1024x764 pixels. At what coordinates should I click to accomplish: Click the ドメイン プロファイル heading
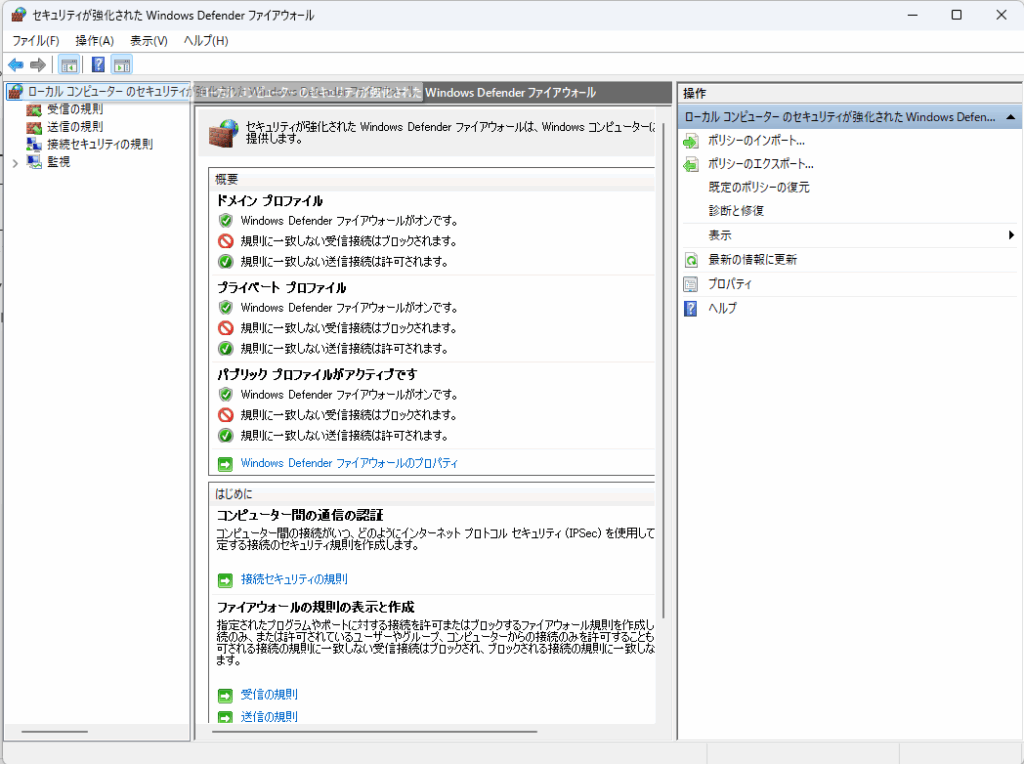point(270,200)
